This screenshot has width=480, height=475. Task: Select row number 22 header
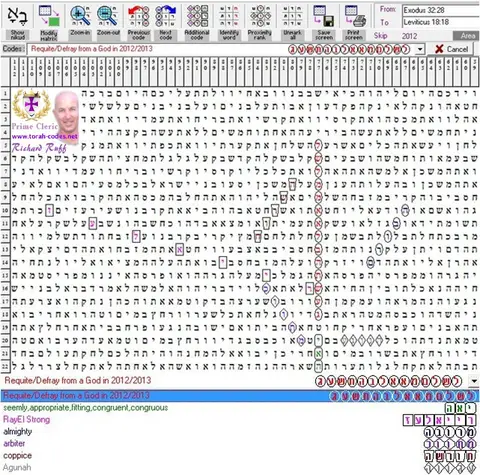pos(5,366)
